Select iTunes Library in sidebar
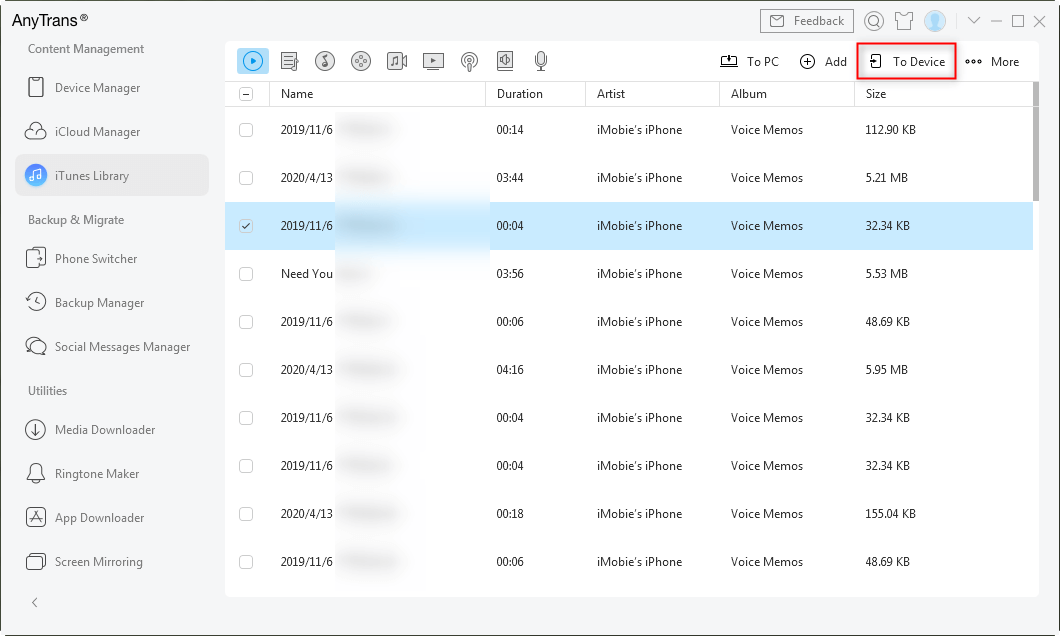The image size is (1060, 636). click(x=112, y=175)
